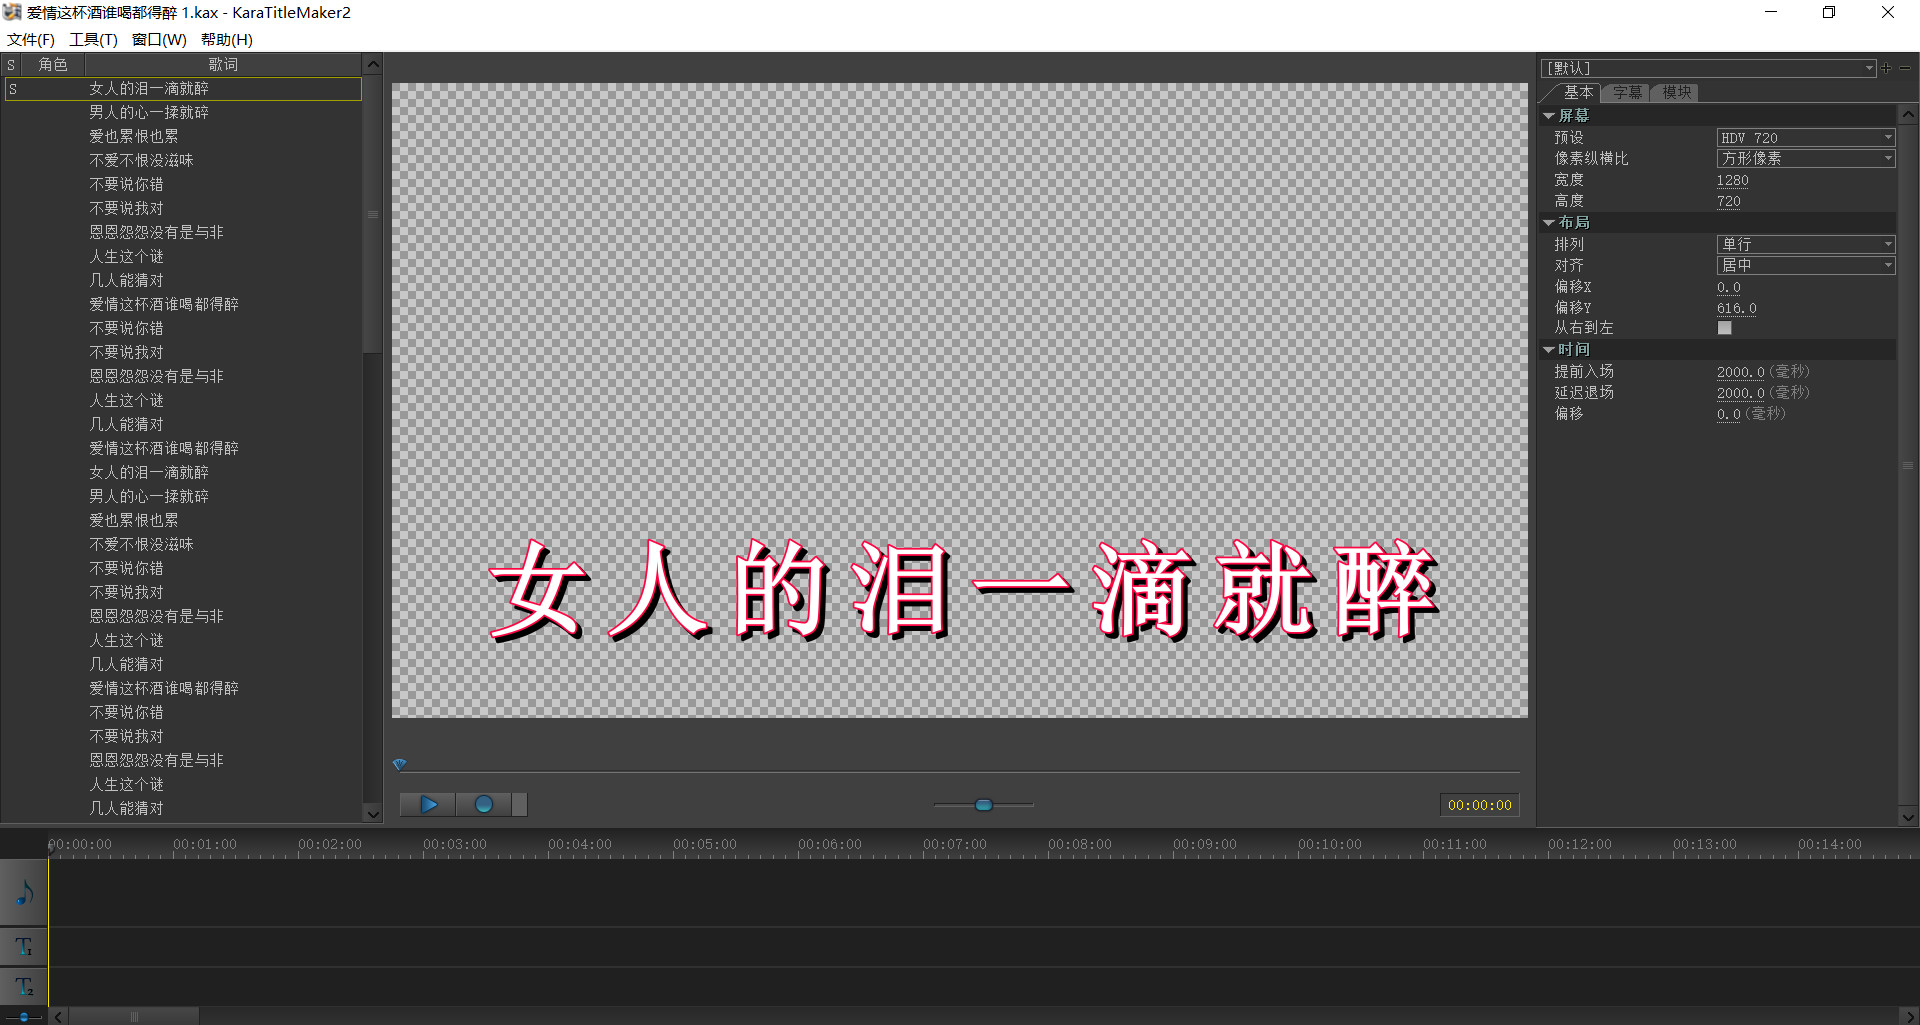Screen dimensions: 1920x1025
Task: Select the audio track music note icon
Action: click(24, 893)
